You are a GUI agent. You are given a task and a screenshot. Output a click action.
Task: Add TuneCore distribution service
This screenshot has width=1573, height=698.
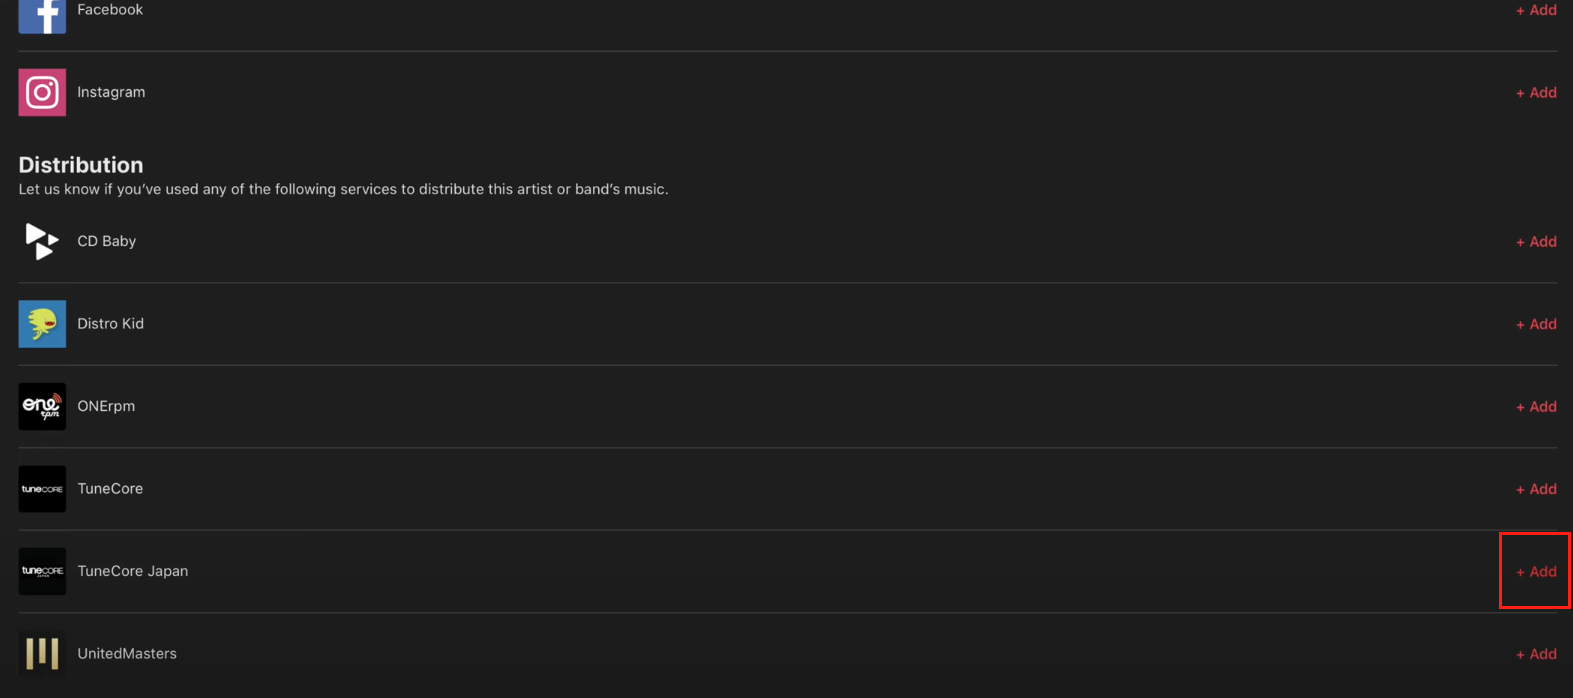1536,489
